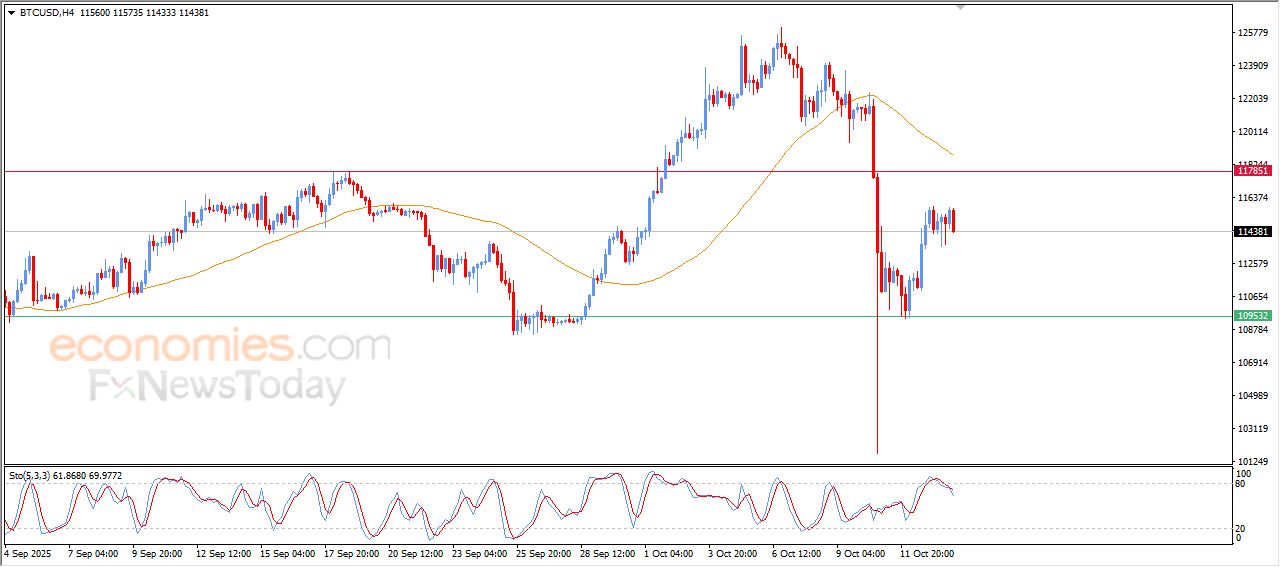
Task: Click the BTCUSD,H4 chart title text
Action: [x=47, y=13]
